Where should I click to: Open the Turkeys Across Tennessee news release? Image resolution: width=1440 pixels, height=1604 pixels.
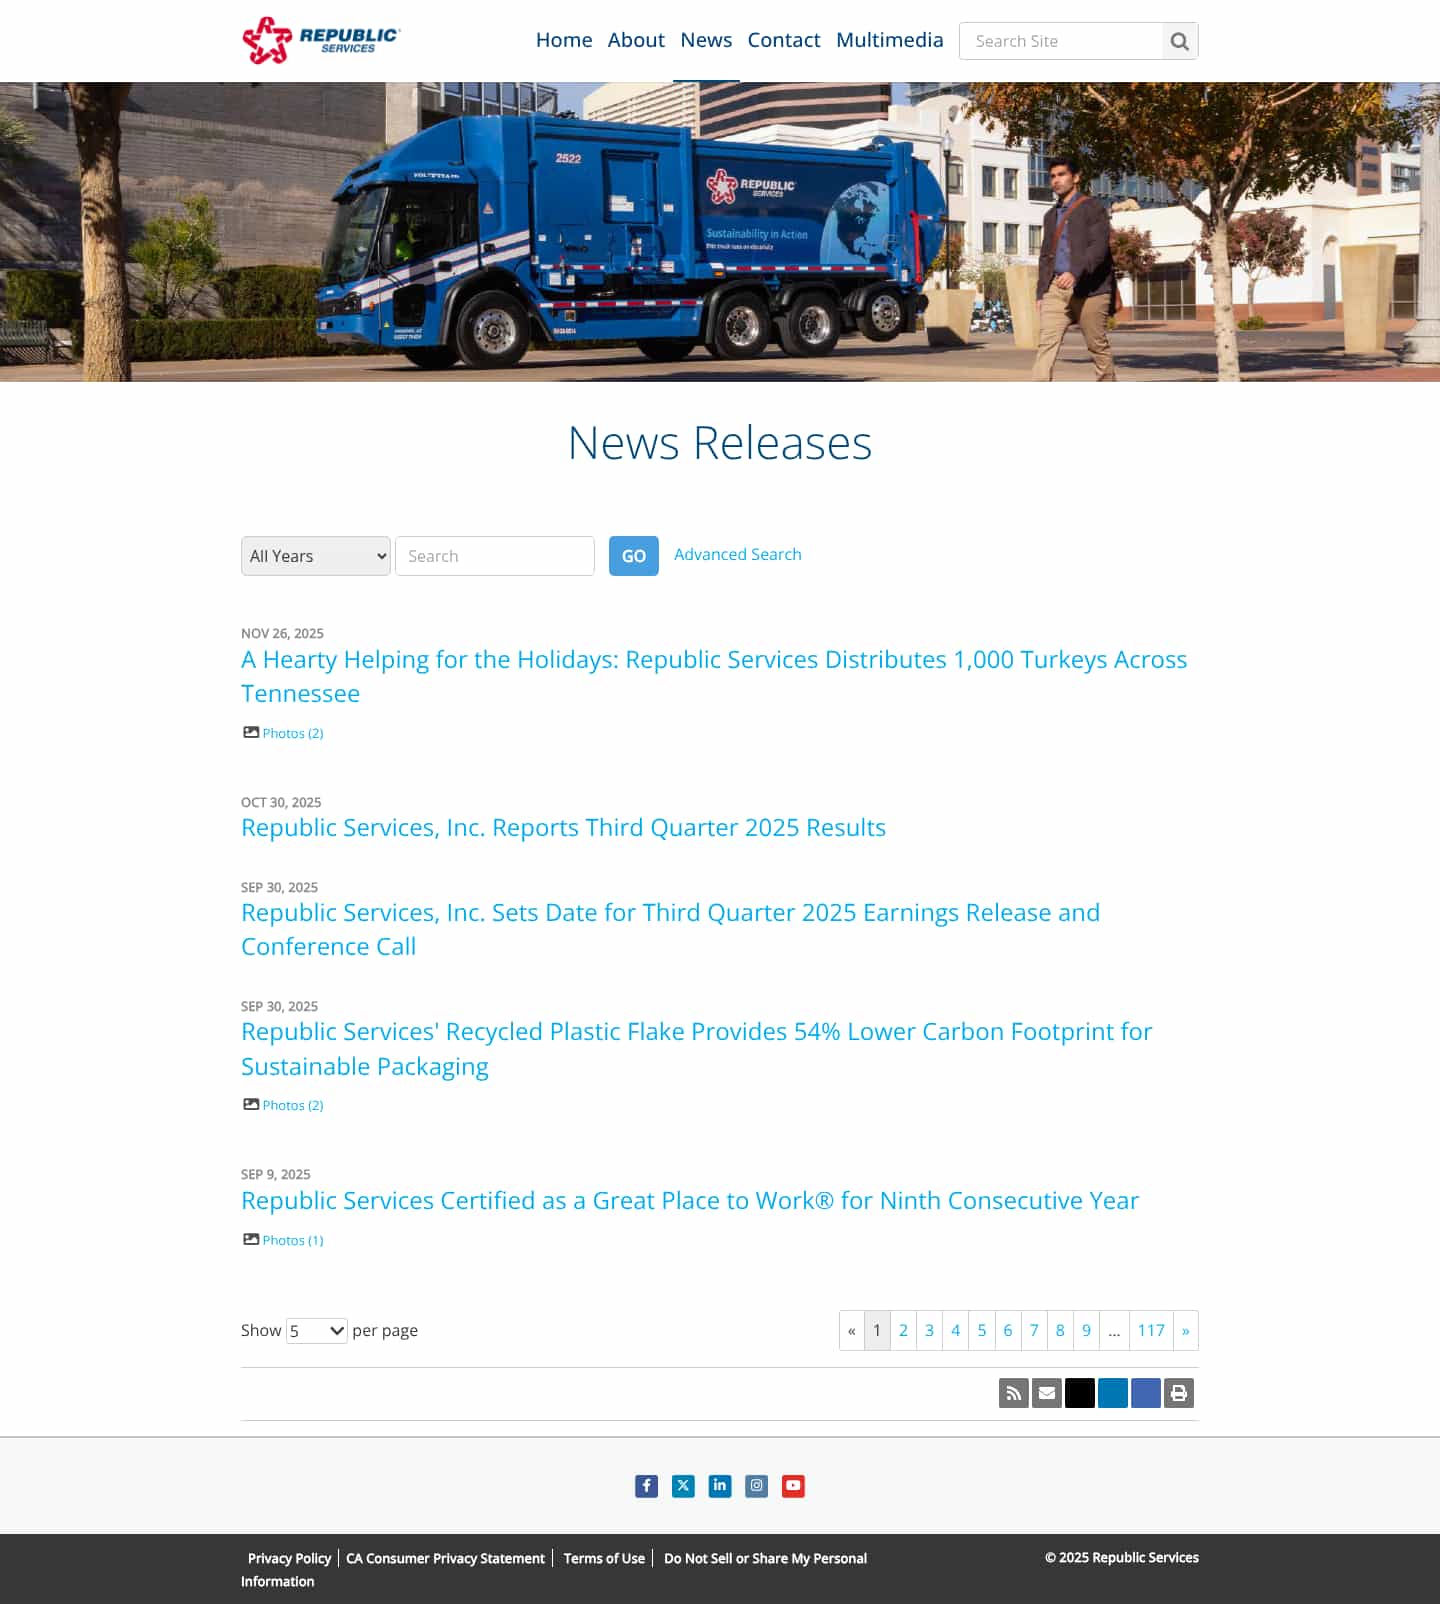tap(714, 676)
